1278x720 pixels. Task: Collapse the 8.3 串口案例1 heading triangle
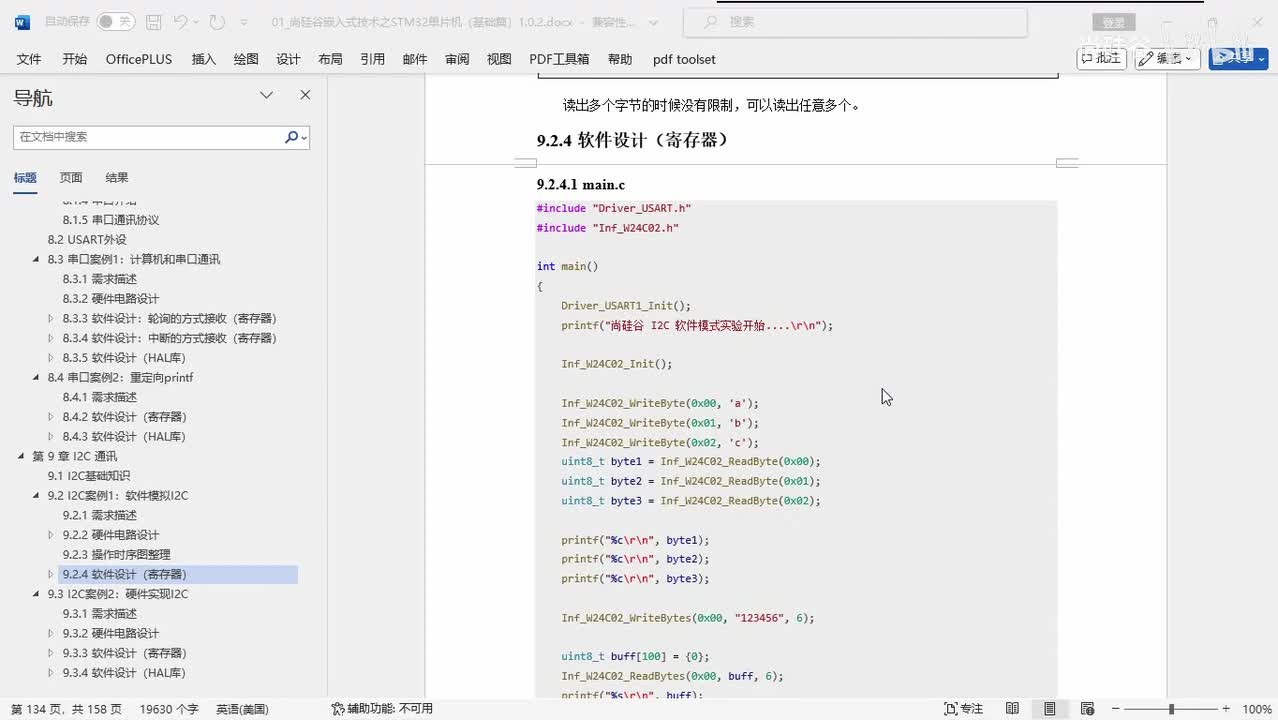37,259
